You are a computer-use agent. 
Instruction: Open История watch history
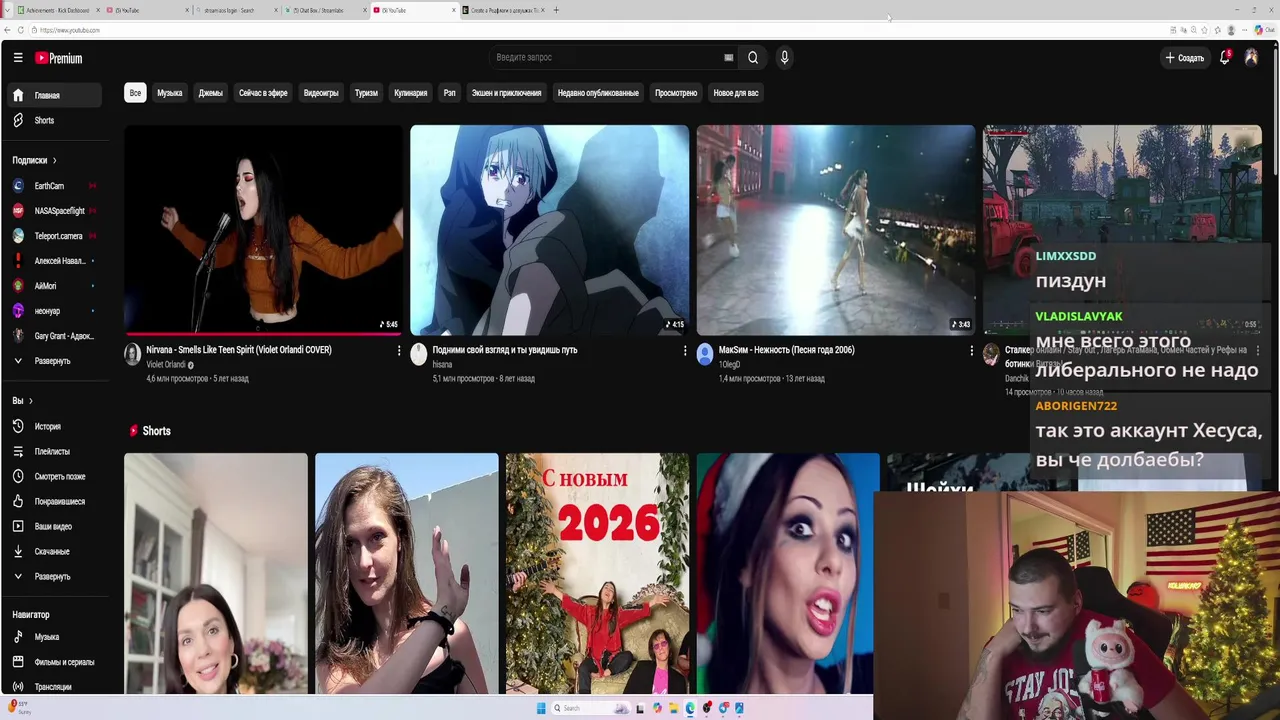point(56,427)
